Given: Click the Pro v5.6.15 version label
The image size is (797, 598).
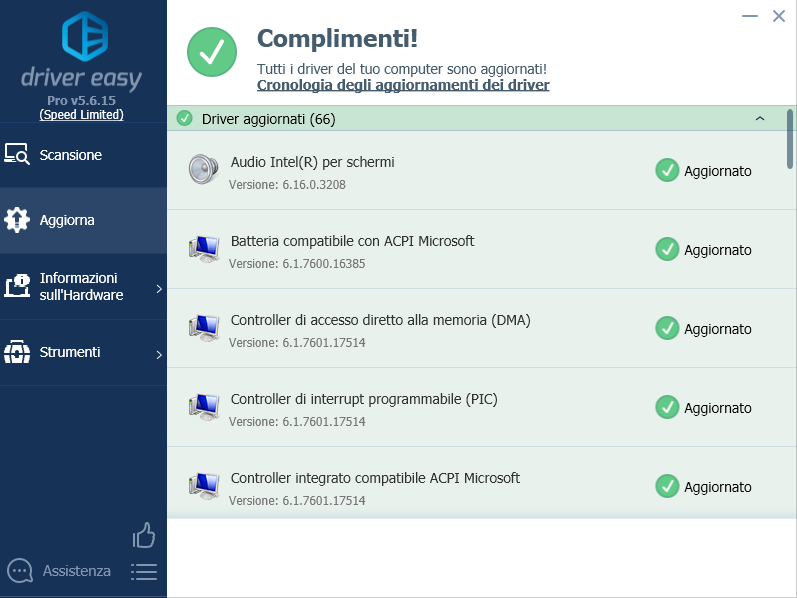Looking at the screenshot, I should pyautogui.click(x=81, y=100).
